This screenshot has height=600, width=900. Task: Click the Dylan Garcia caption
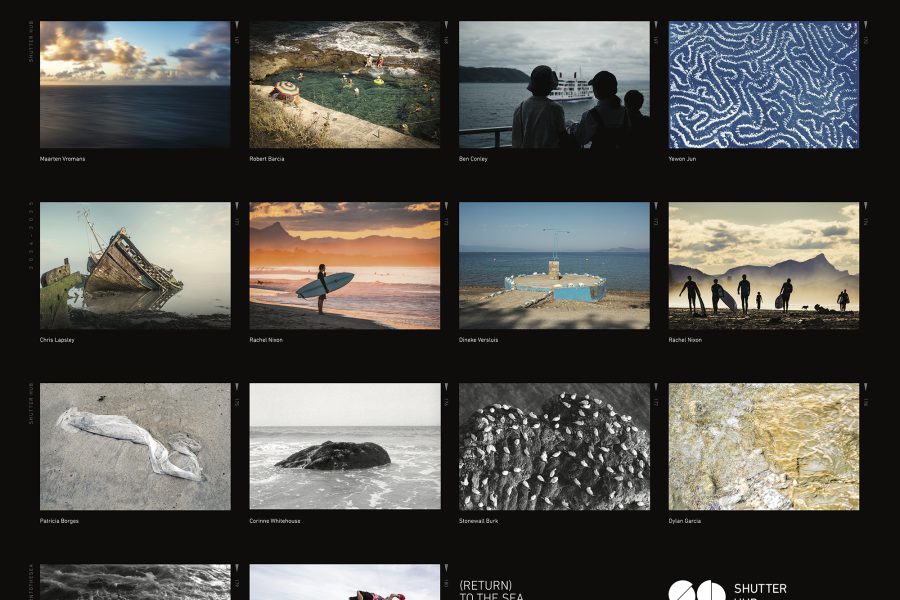coord(684,521)
